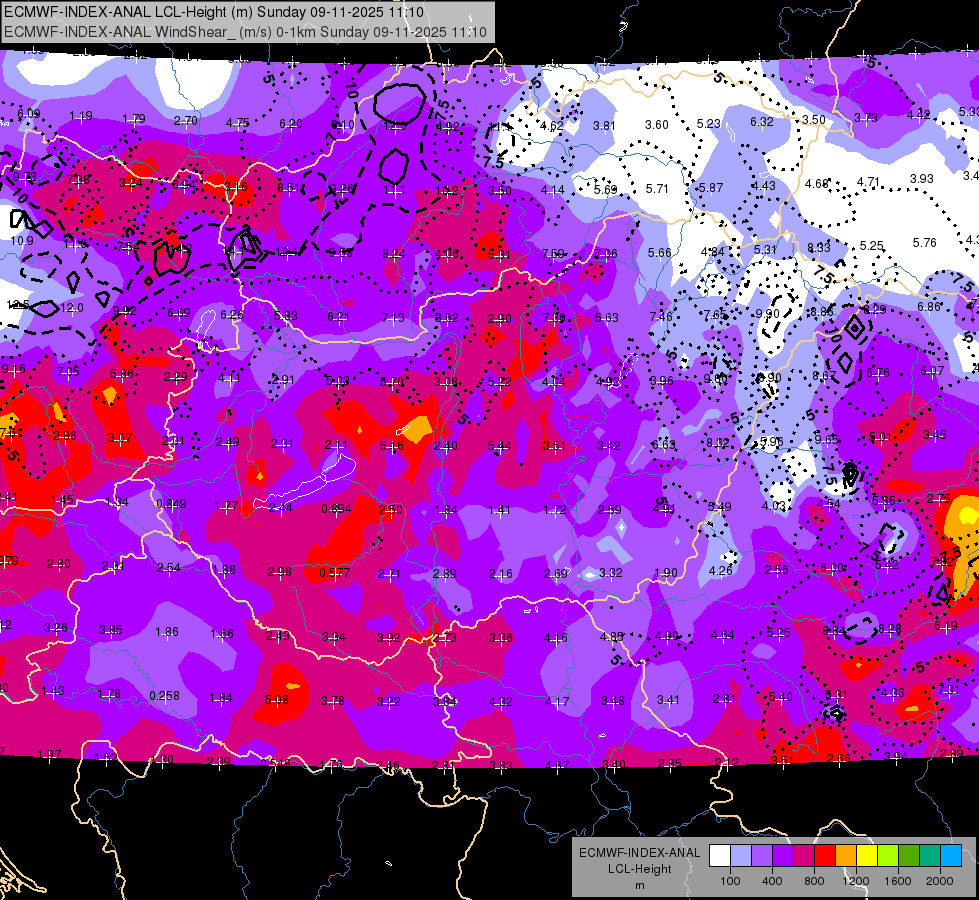The width and height of the screenshot is (979, 900).
Task: Click the wind shear value 0.577
Action: point(335,573)
